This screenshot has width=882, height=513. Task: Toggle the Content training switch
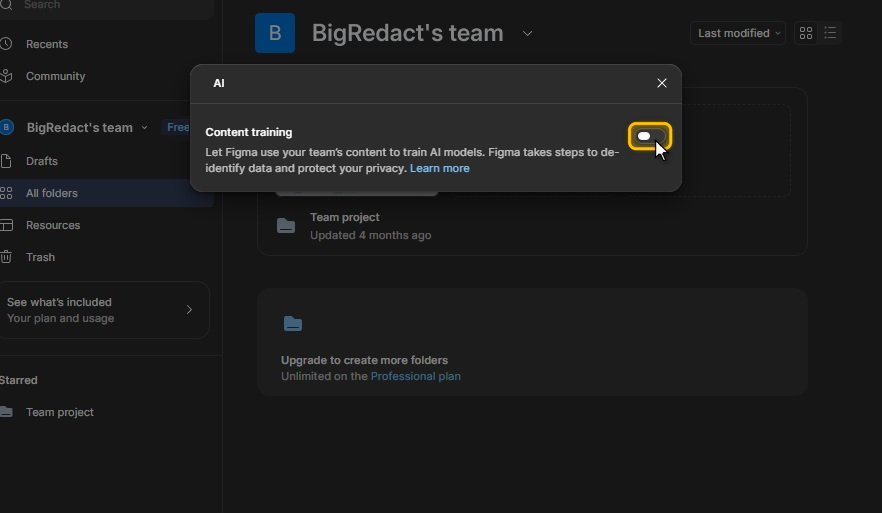pyautogui.click(x=650, y=136)
